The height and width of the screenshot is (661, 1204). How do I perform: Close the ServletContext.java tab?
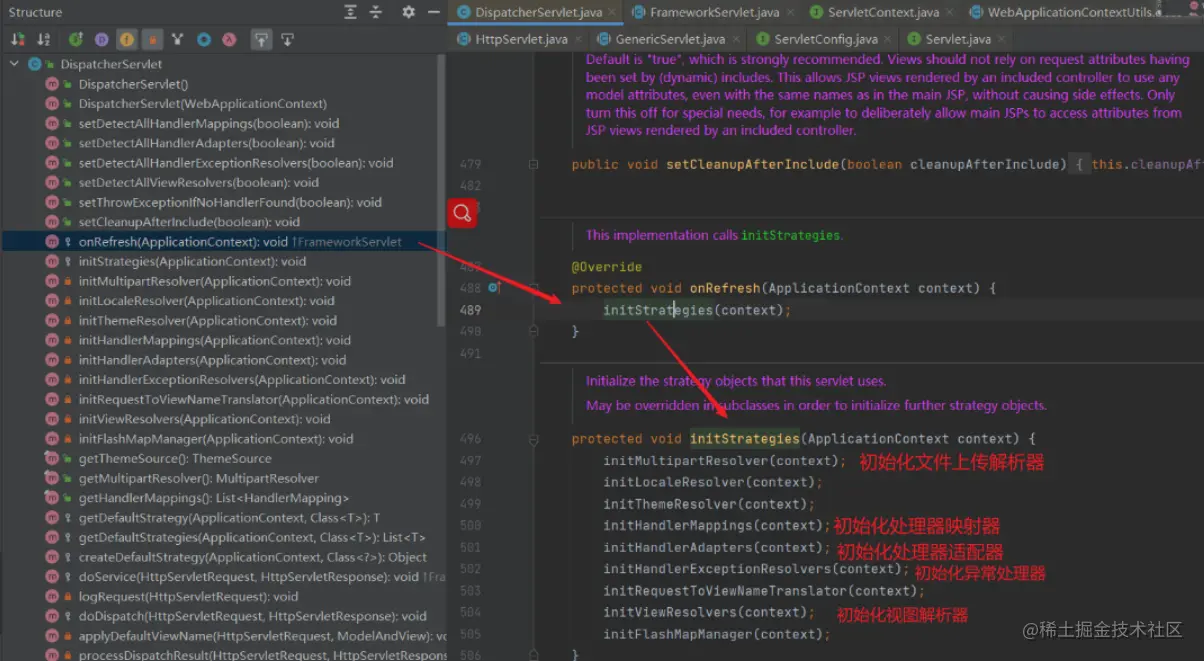(x=950, y=13)
